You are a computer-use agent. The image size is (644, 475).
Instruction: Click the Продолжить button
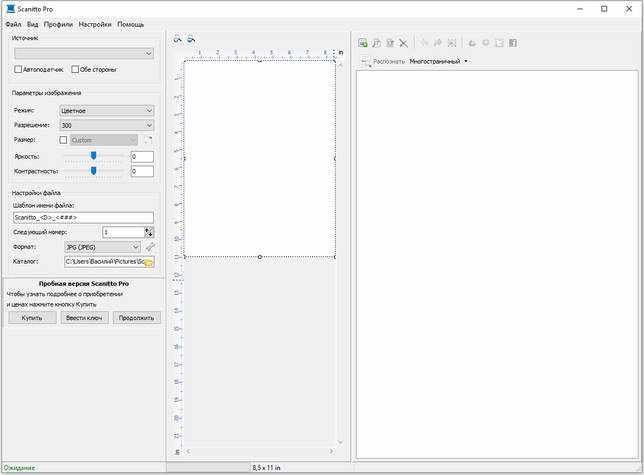tap(136, 318)
